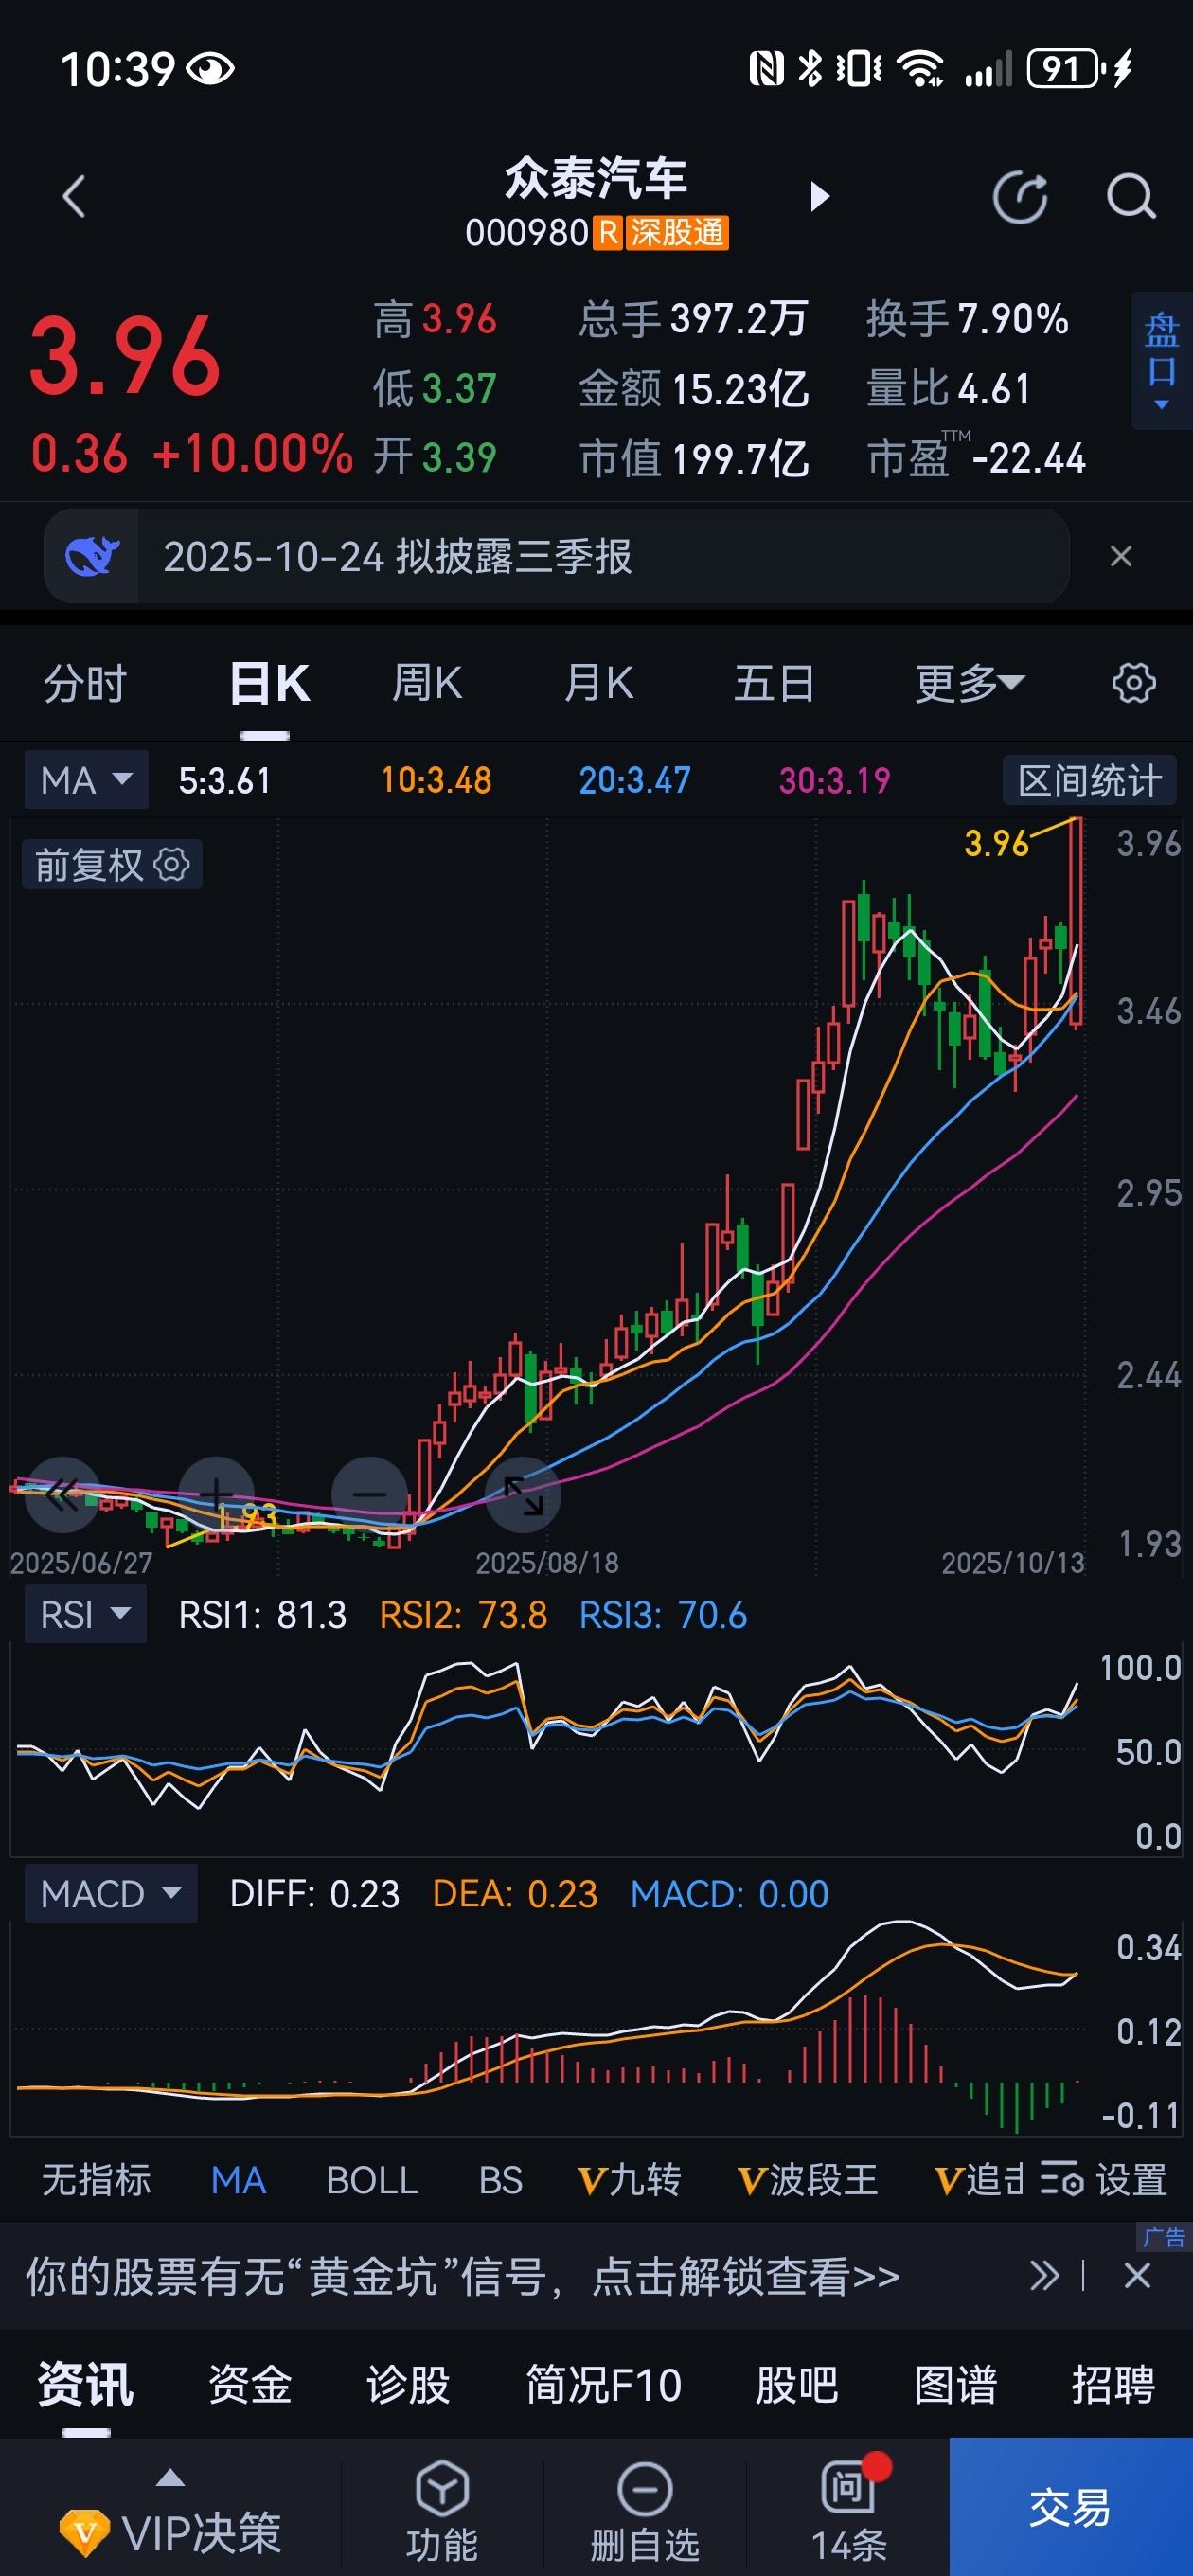Tap the next stock triangle arrow
The image size is (1193, 2576).
click(820, 196)
